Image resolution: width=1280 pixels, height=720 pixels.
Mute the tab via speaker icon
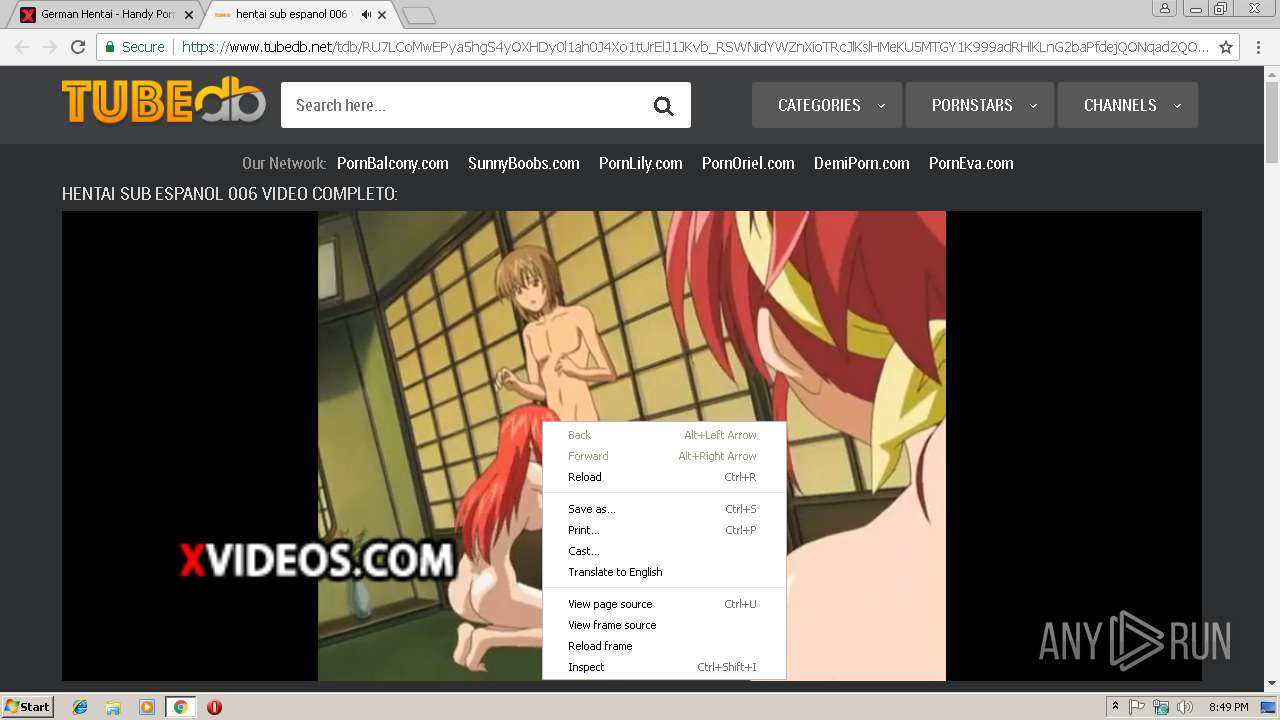pos(366,15)
